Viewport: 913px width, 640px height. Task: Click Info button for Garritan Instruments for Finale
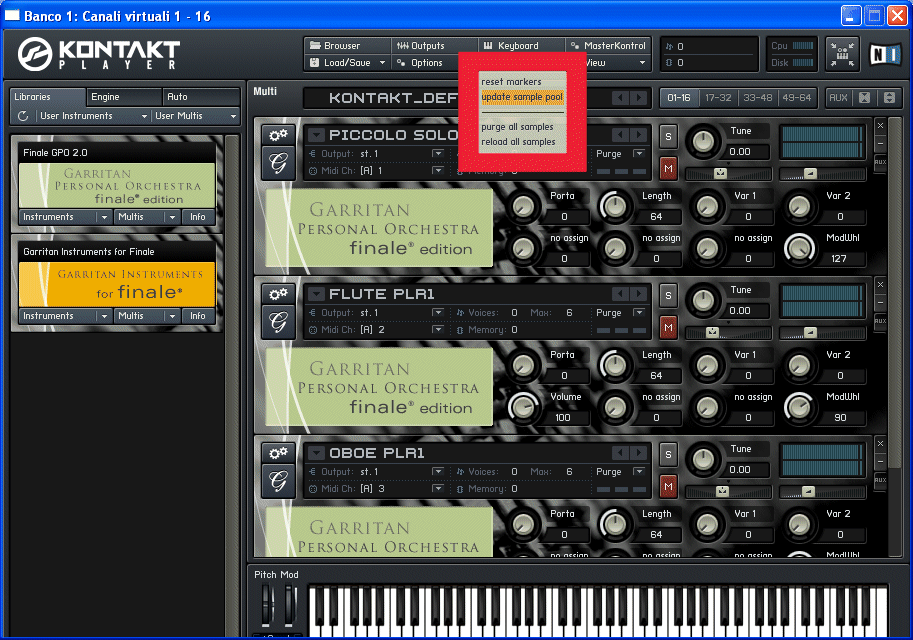click(198, 316)
